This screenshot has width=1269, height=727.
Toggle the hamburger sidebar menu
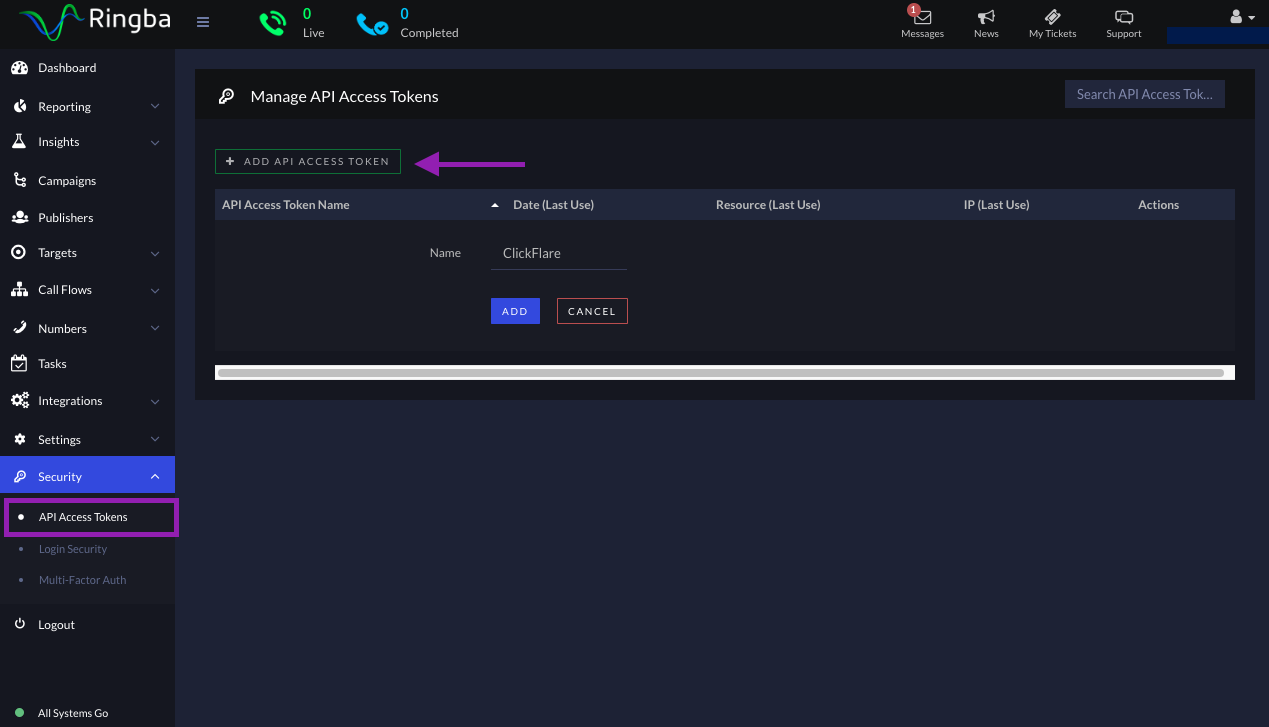click(203, 22)
